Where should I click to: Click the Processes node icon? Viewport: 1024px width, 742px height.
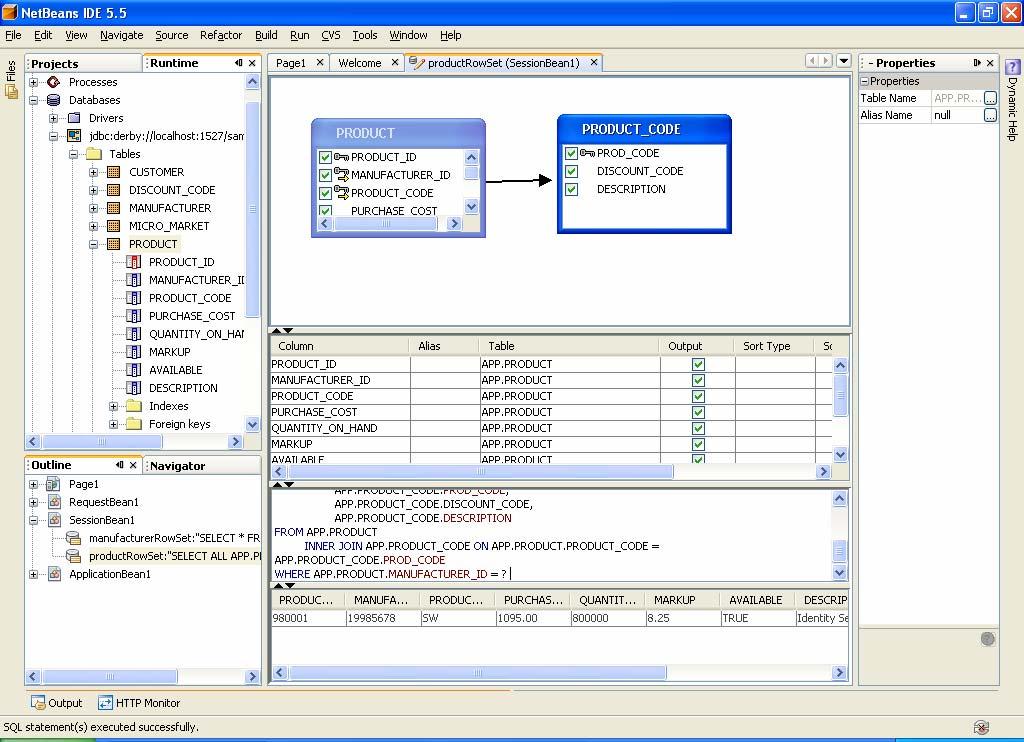click(x=54, y=82)
